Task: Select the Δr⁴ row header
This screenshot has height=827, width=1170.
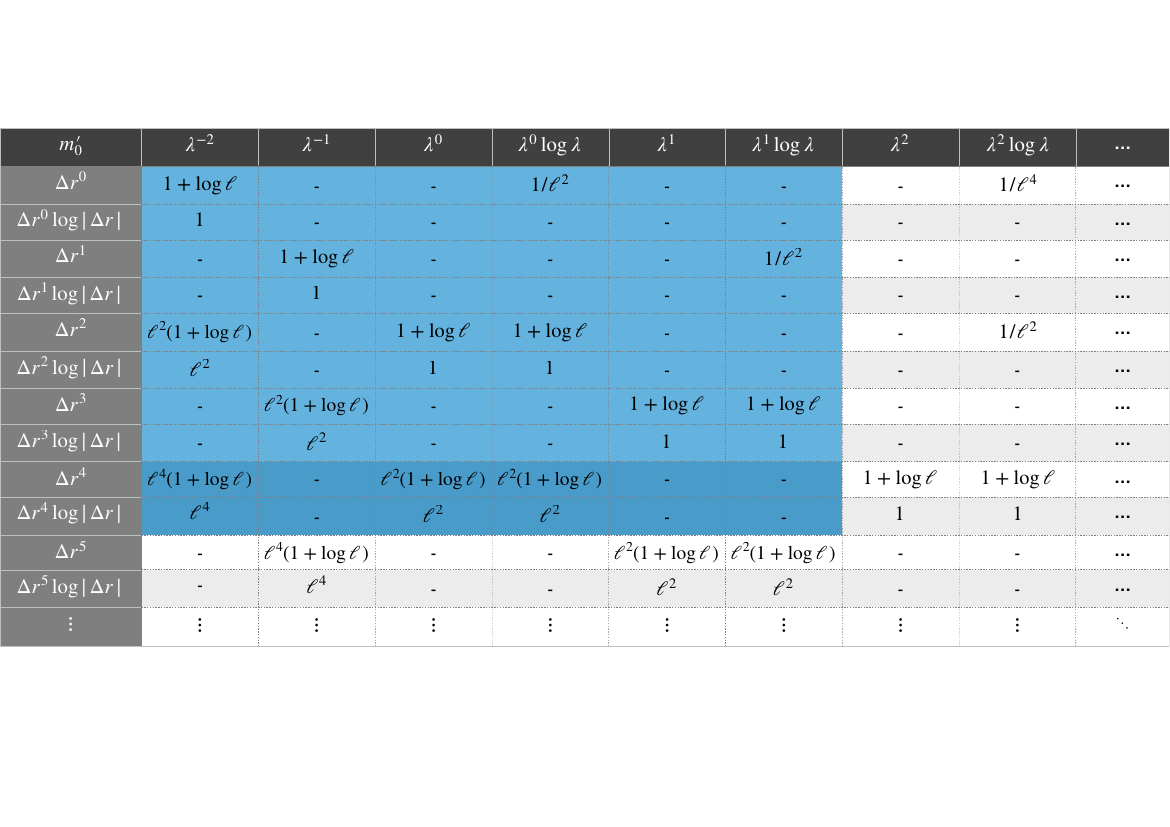Action: (x=71, y=479)
